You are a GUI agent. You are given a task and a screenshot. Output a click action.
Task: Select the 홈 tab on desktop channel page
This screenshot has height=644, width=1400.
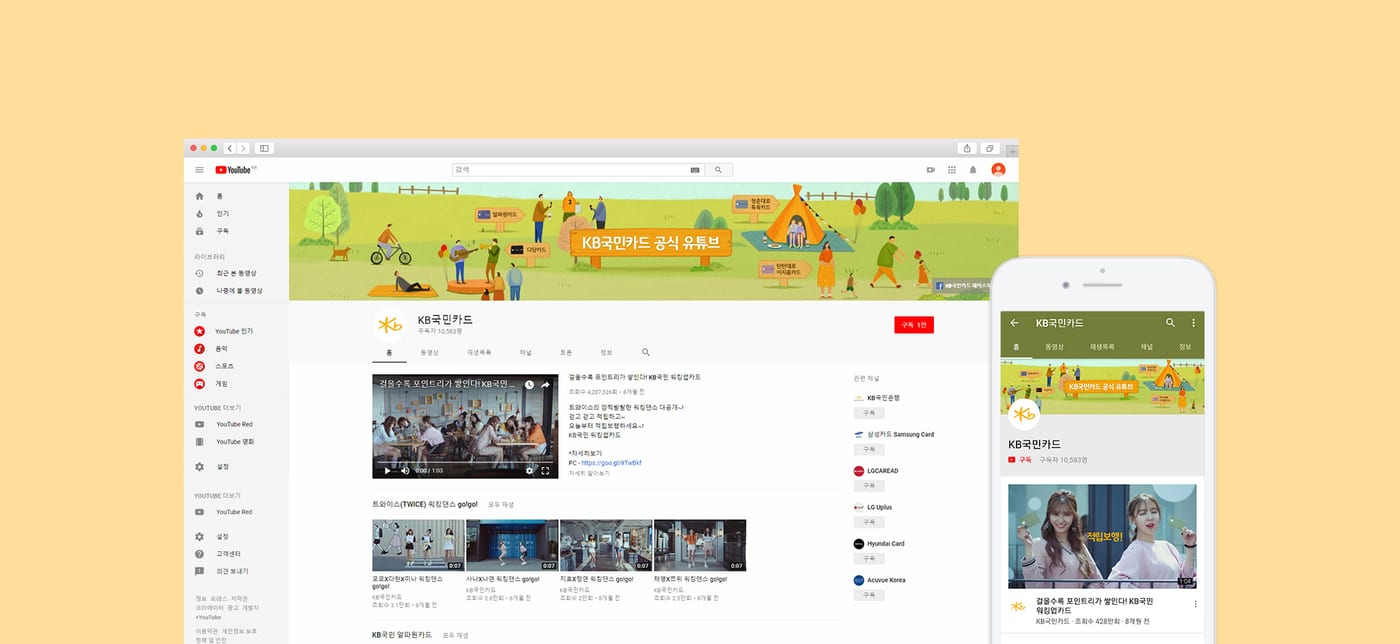(x=389, y=353)
